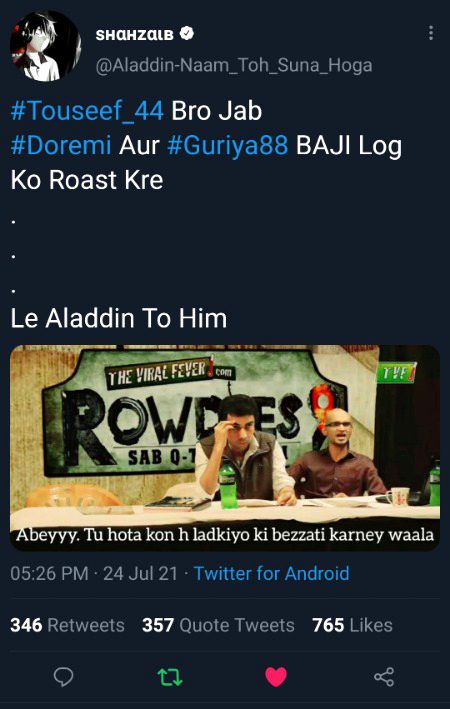Click the 05:26 PM timestamp
The width and height of the screenshot is (450, 709).
[x=49, y=573]
